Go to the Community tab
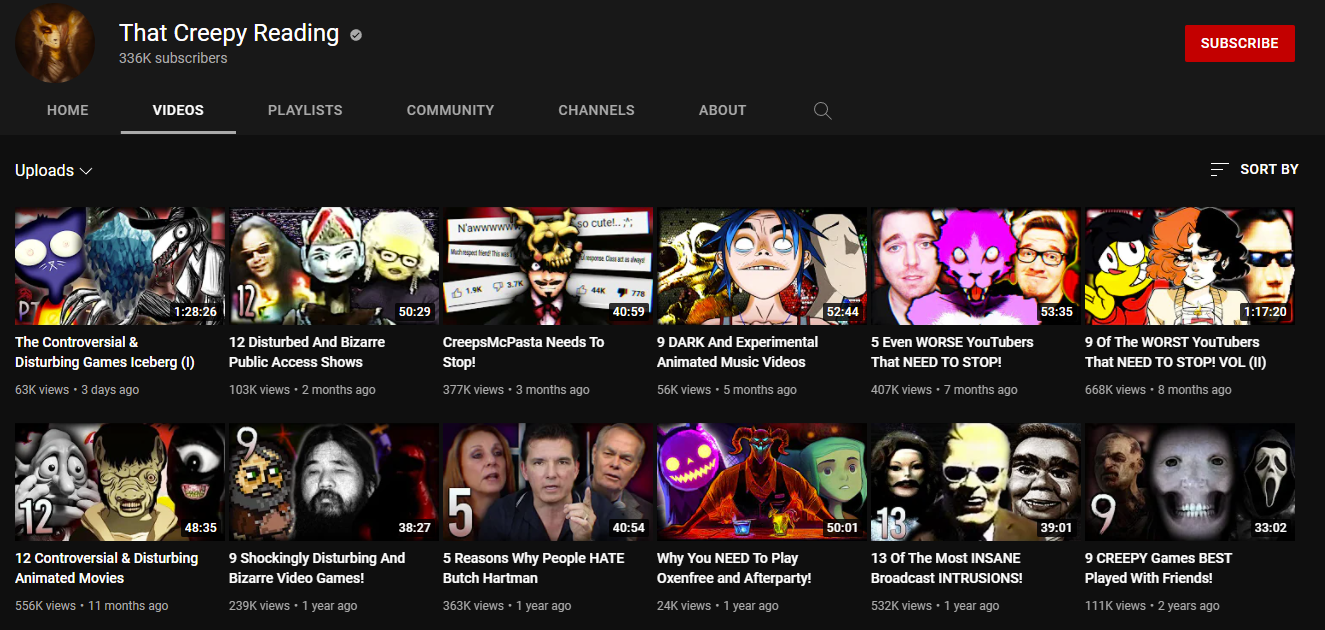Image resolution: width=1325 pixels, height=630 pixels. (x=450, y=110)
